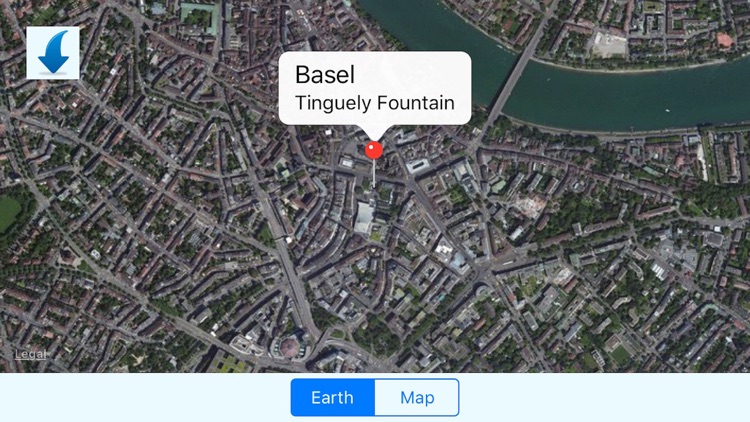Tap the Tinguely Fountain subtitle text
The width and height of the screenshot is (750, 422).
[x=375, y=103]
